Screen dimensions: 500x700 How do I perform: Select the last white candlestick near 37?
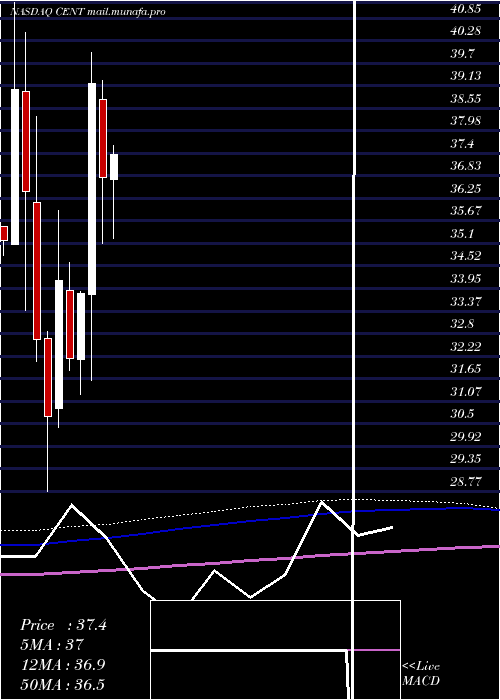(x=114, y=167)
